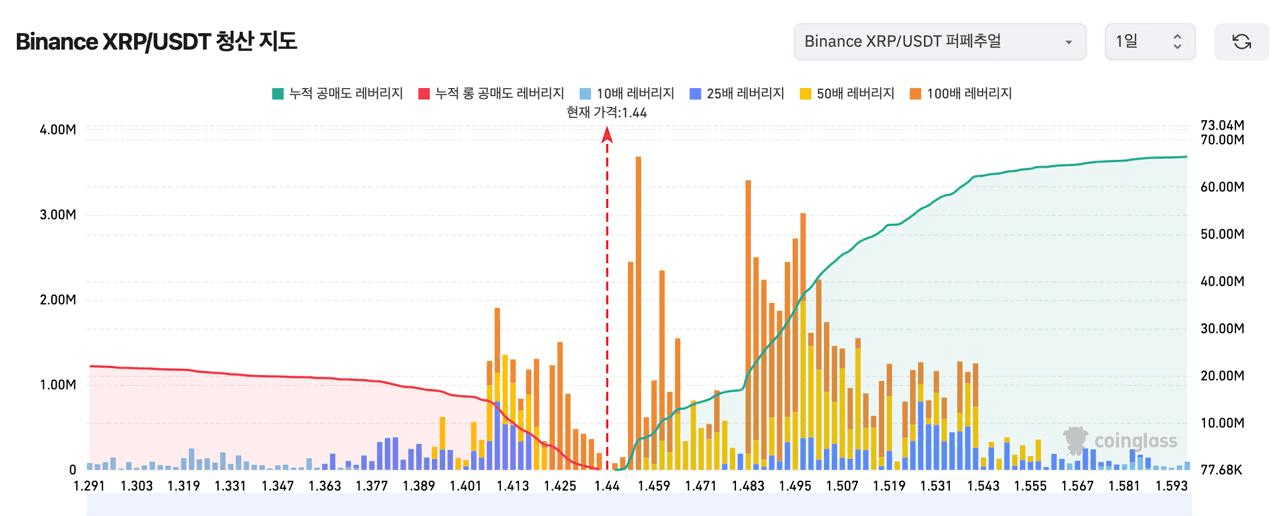Click the 현재 가격:1.44 label
Image resolution: width=1280 pixels, height=516 pixels.
pyautogui.click(x=607, y=112)
